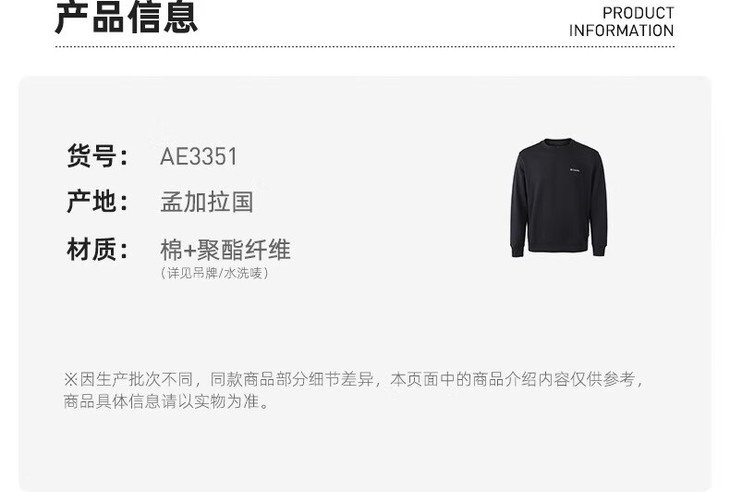Screen dimensions: 730x492
Task: Click the PRODUCT text at top right
Action: (638, 13)
